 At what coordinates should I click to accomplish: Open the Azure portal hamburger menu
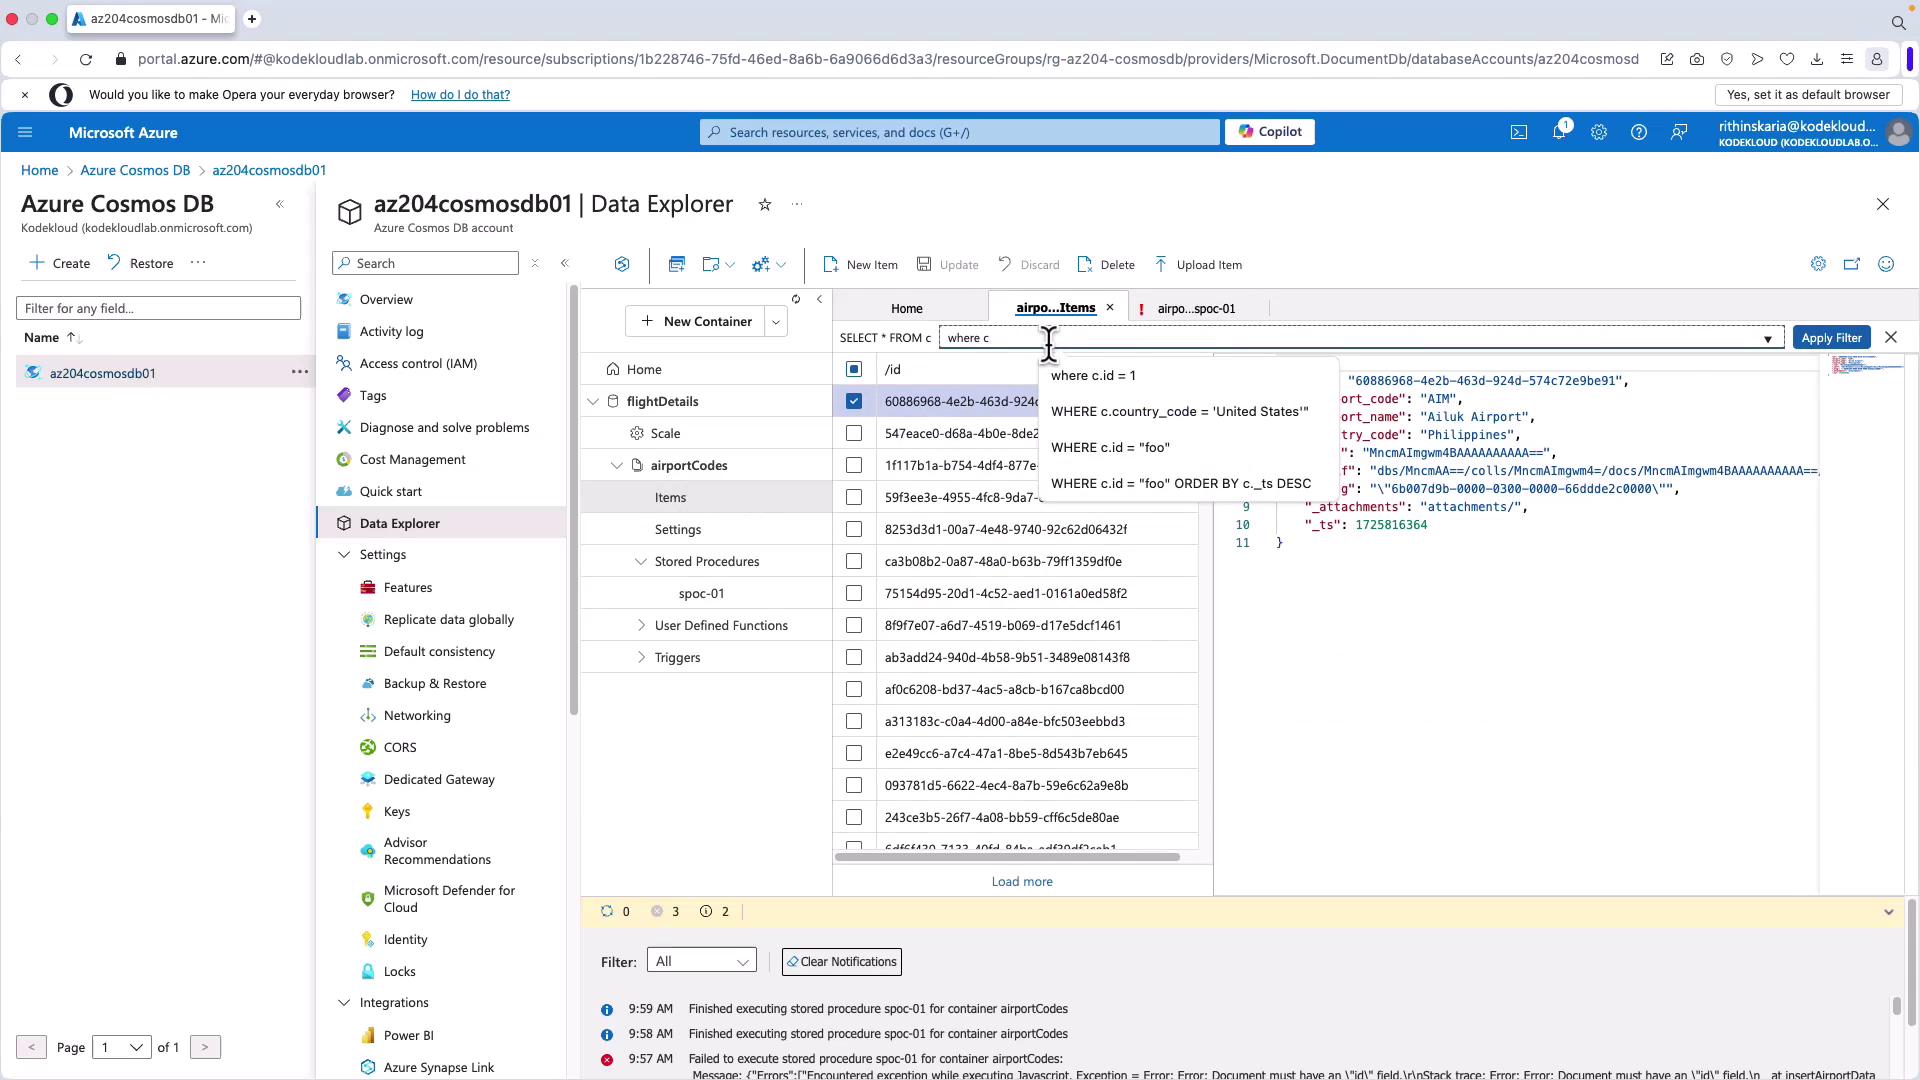point(26,132)
